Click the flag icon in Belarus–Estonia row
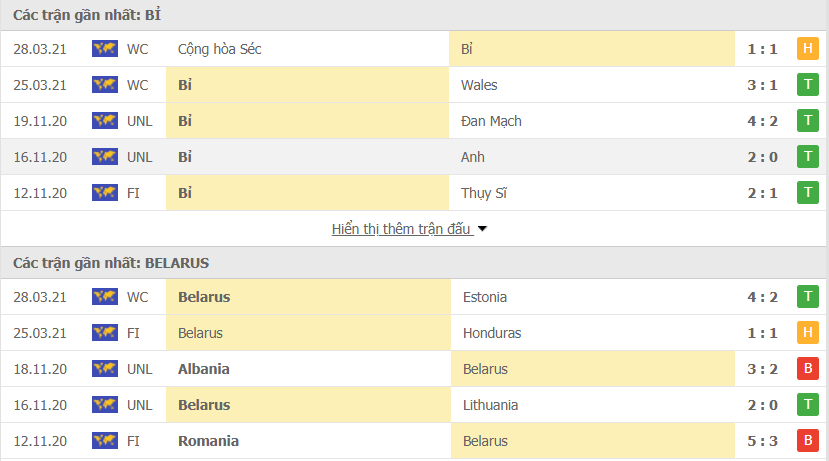Viewport: 829px width, 461px height. coord(104,297)
